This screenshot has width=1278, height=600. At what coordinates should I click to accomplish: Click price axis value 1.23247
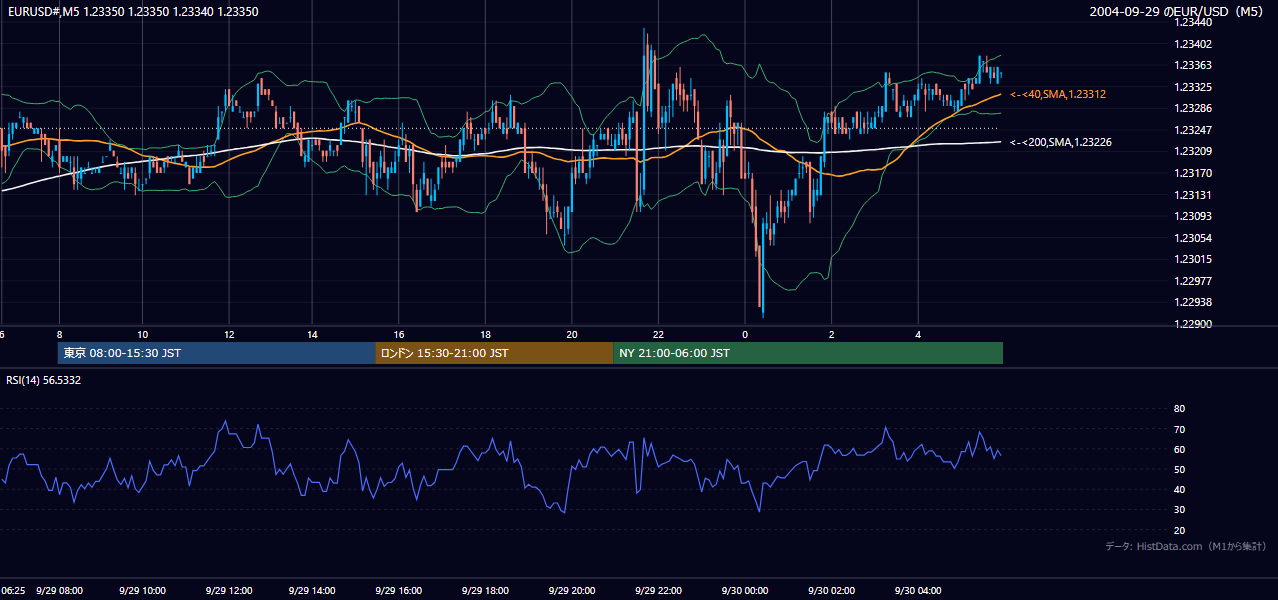[1193, 130]
